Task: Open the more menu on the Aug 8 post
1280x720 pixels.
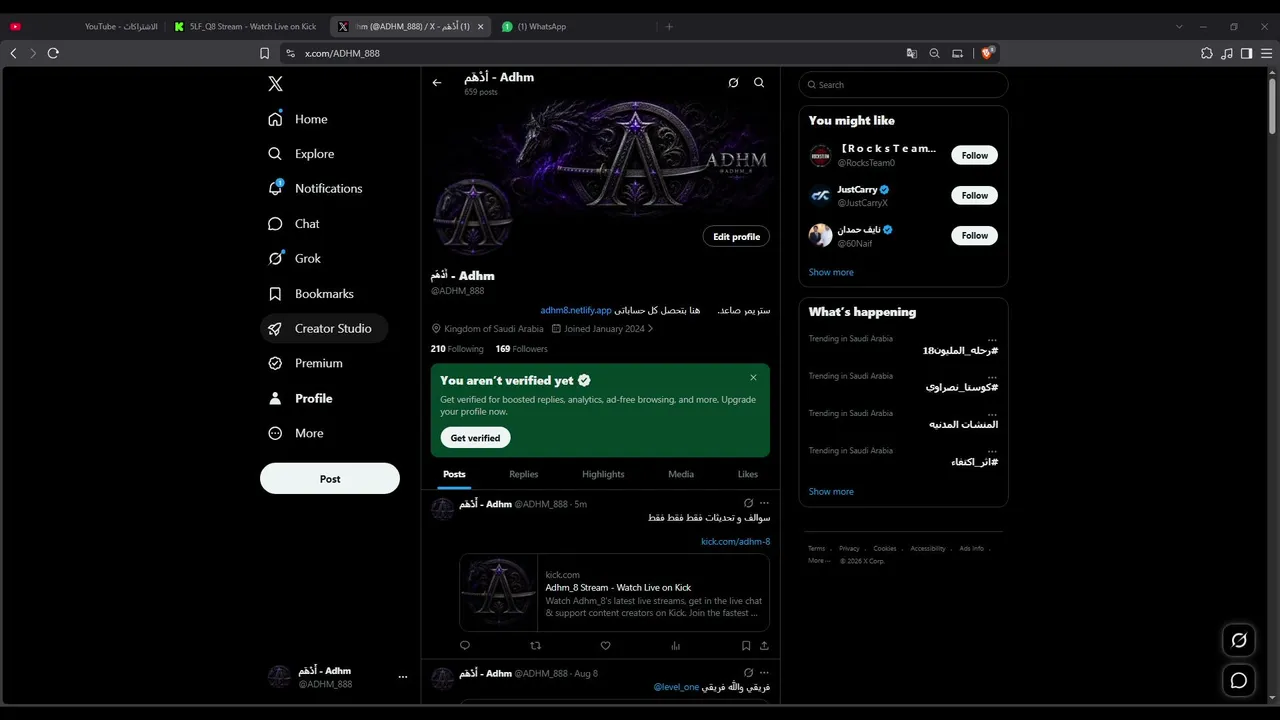Action: pos(764,673)
